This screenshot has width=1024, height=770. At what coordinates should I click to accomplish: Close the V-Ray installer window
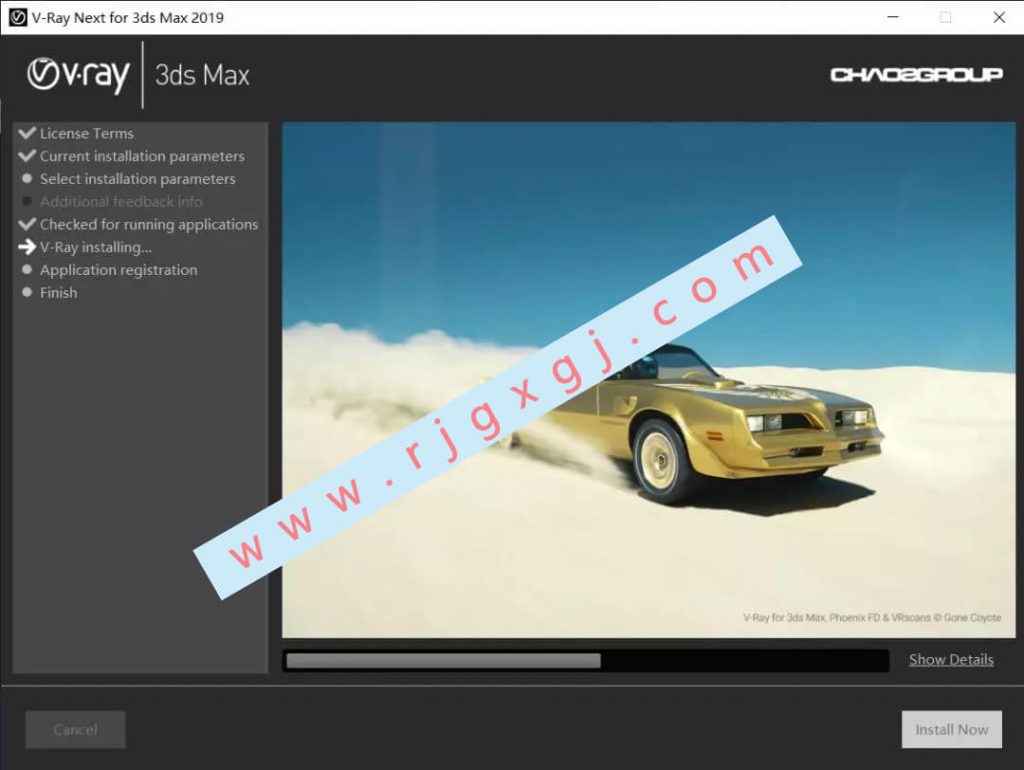tap(999, 17)
